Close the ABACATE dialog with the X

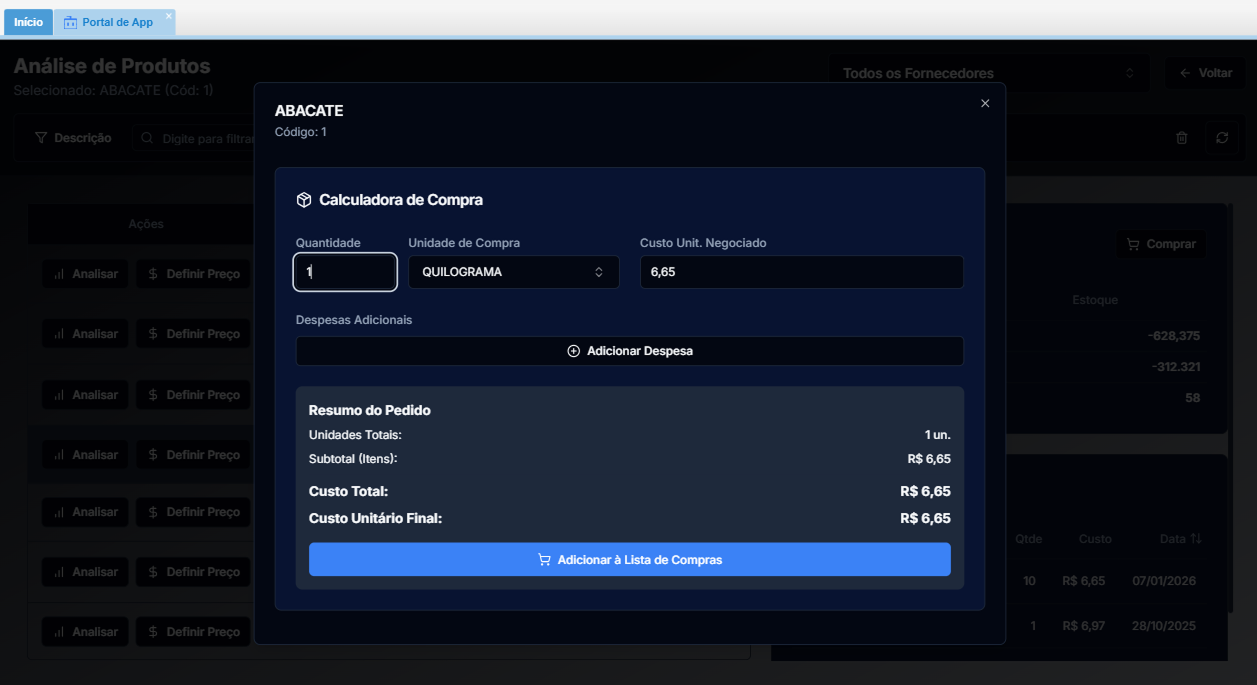985,103
